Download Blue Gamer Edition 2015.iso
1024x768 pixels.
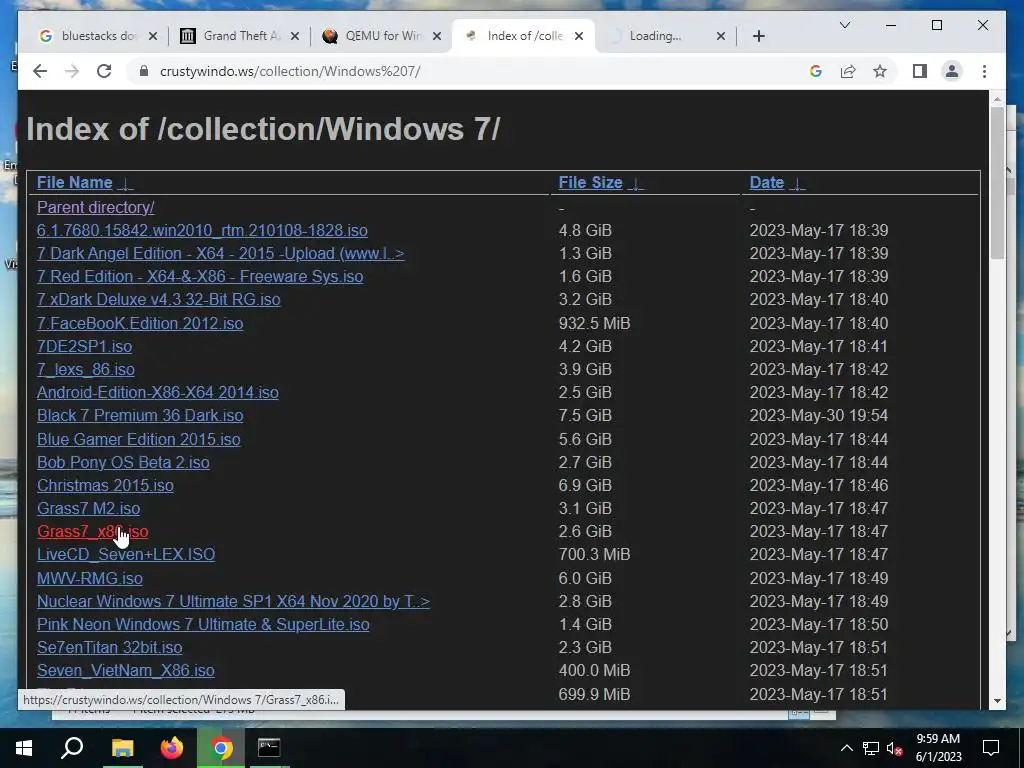tap(138, 439)
